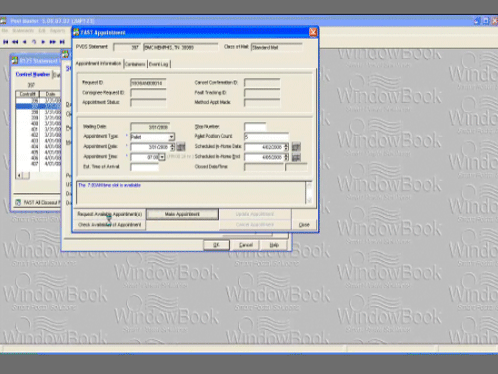Image resolution: width=498 pixels, height=374 pixels.
Task: Go to the previous record arrow
Action: [x=24, y=42]
